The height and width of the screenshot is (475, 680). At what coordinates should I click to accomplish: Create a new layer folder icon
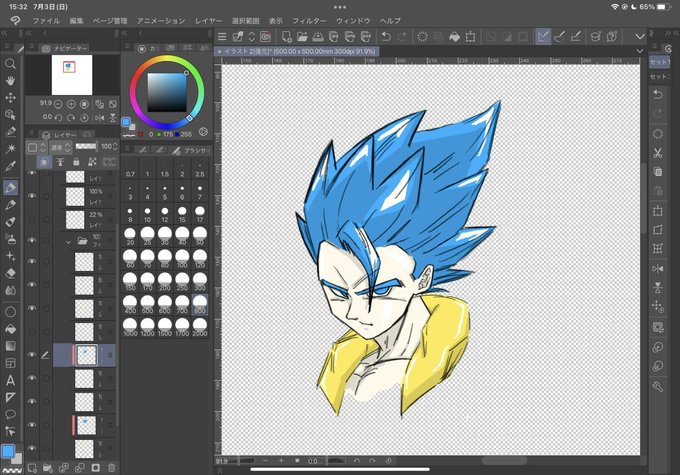(48, 468)
